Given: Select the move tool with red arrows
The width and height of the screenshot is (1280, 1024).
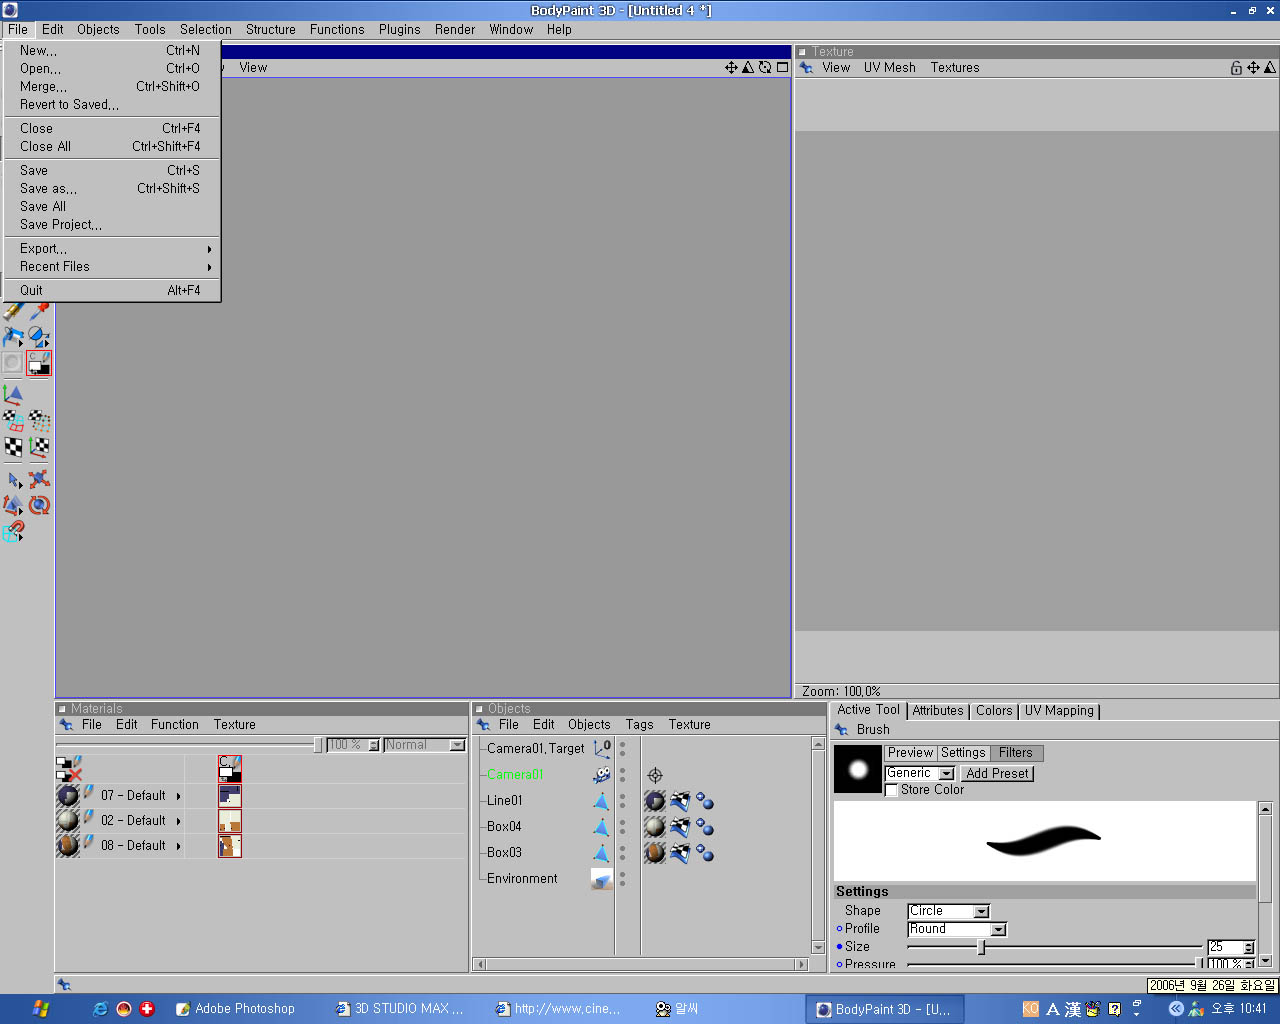Looking at the screenshot, I should [39, 480].
